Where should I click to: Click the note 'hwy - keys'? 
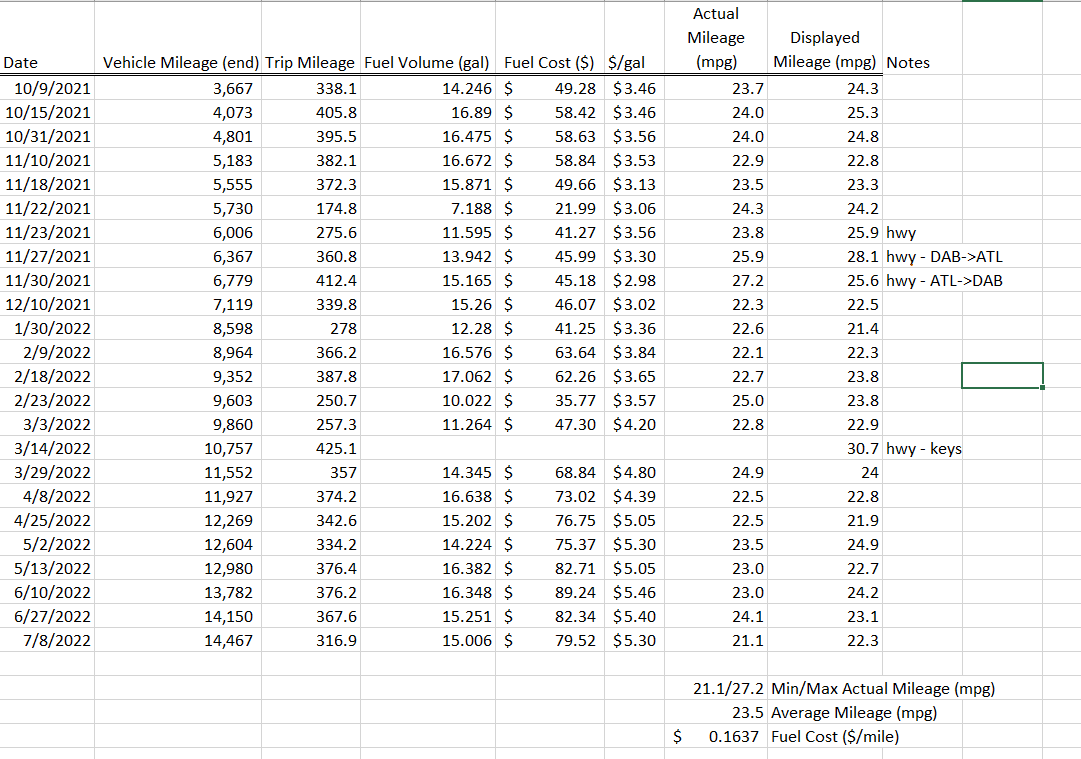924,449
